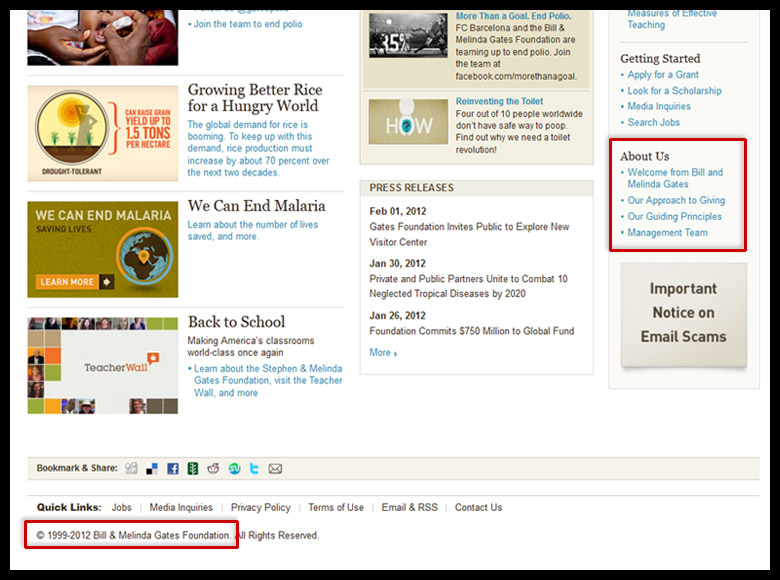The image size is (780, 580).
Task: Click the email envelope share icon
Action: pyautogui.click(x=275, y=468)
